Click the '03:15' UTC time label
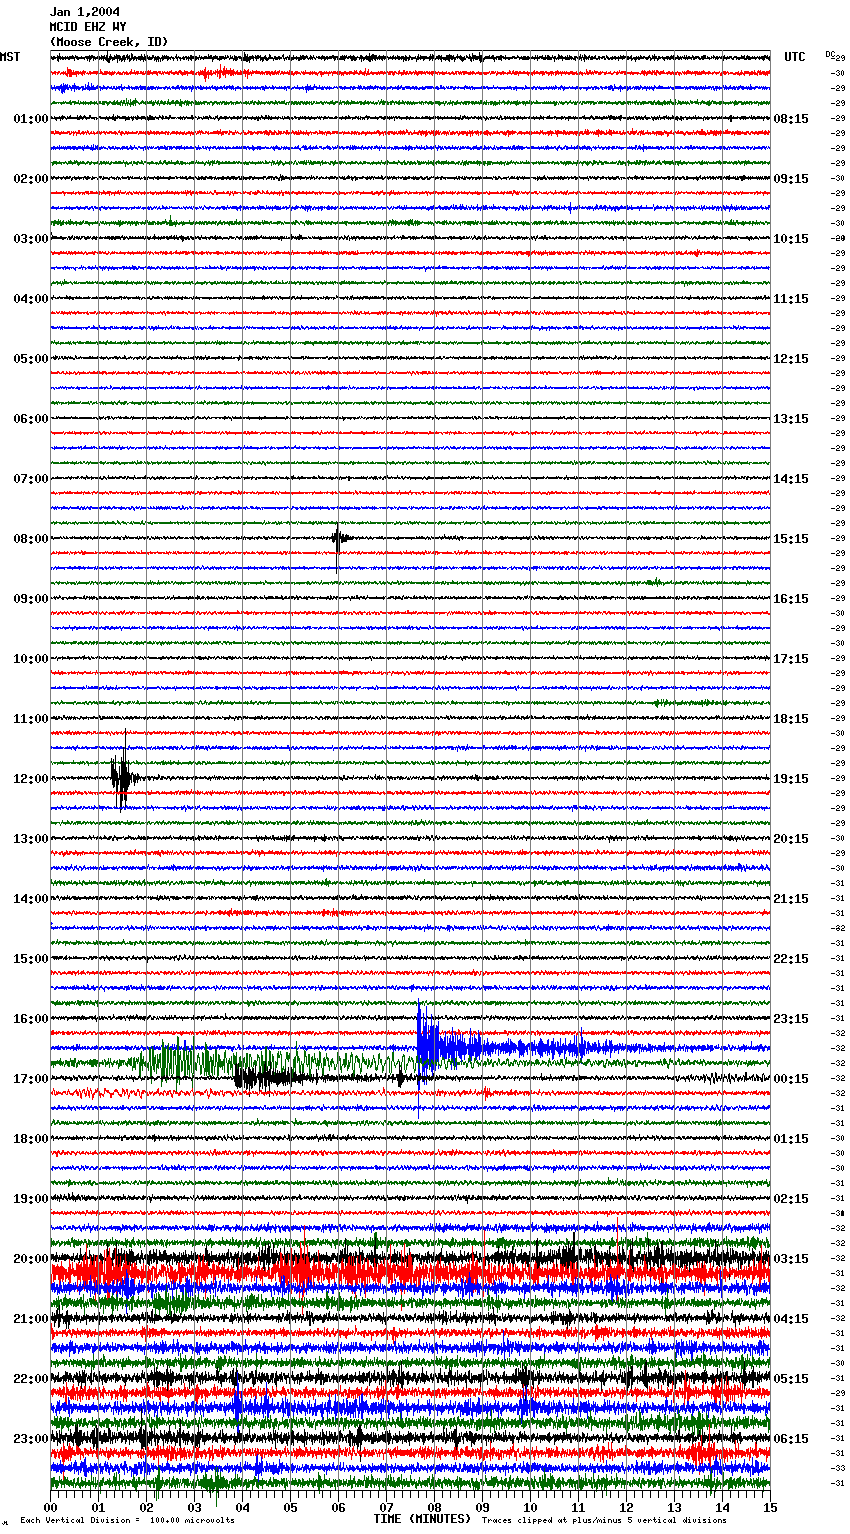The width and height of the screenshot is (850, 1534). 791,1259
